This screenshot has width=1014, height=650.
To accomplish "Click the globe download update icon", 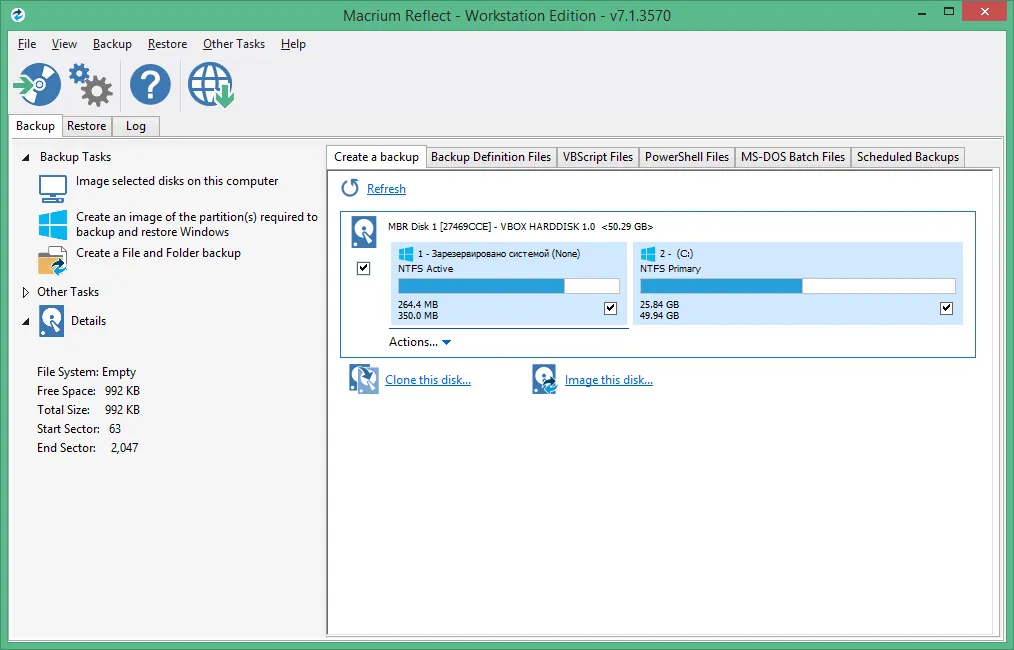I will [211, 85].
